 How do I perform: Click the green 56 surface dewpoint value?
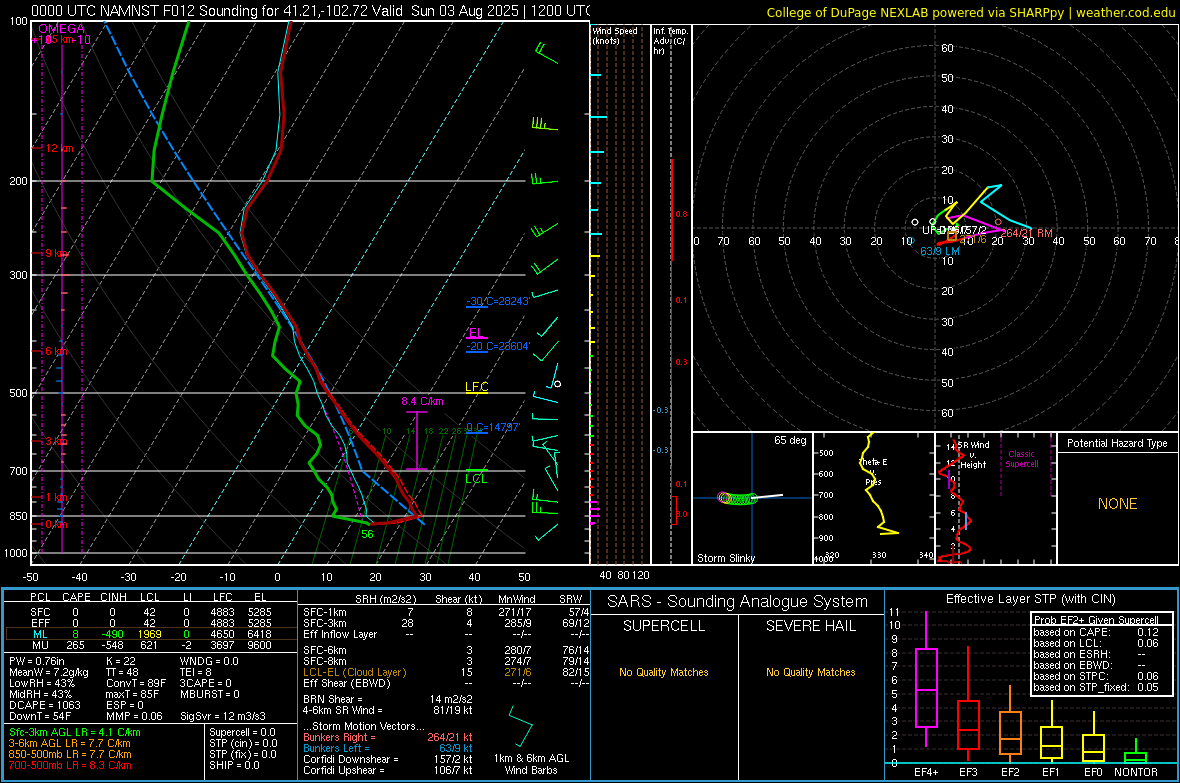tap(367, 534)
